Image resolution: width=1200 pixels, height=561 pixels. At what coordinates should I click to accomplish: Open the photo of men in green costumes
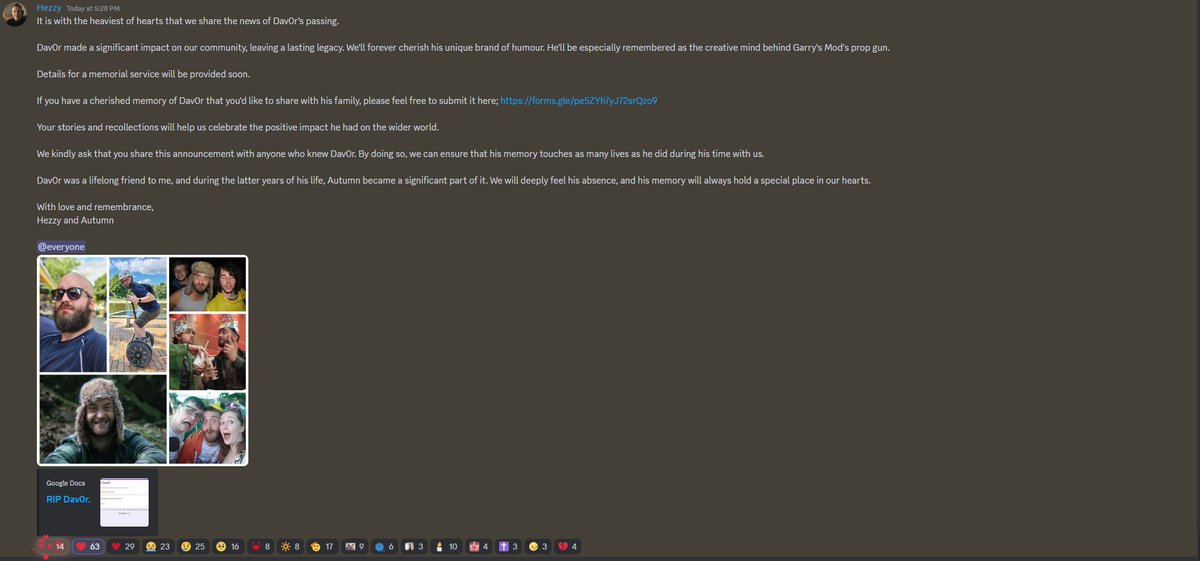tap(207, 352)
